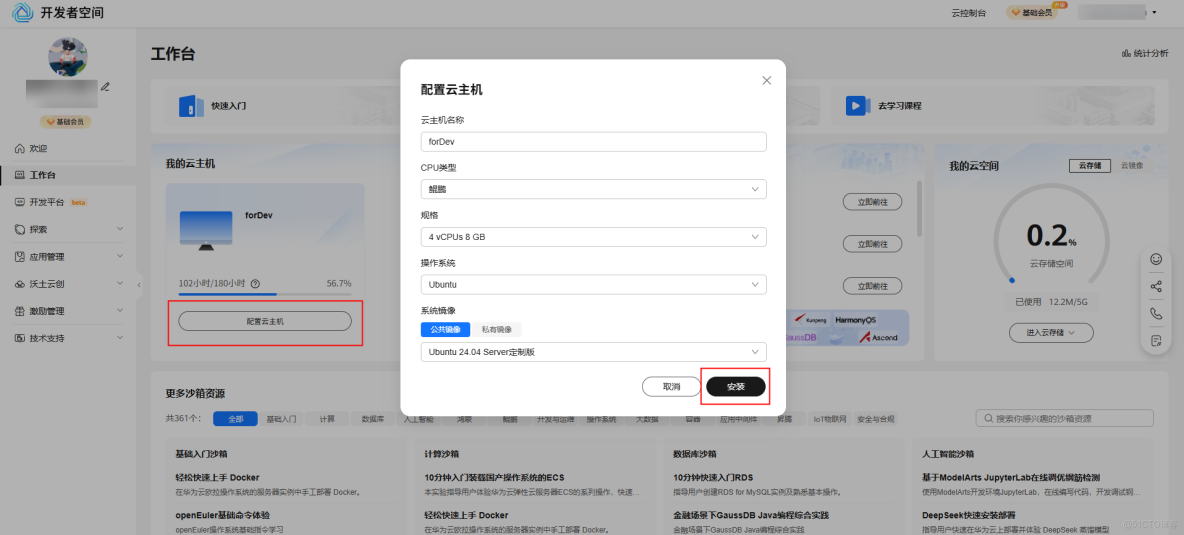
Task: Collapse the sidebar with the arrow handle
Action: tap(139, 284)
